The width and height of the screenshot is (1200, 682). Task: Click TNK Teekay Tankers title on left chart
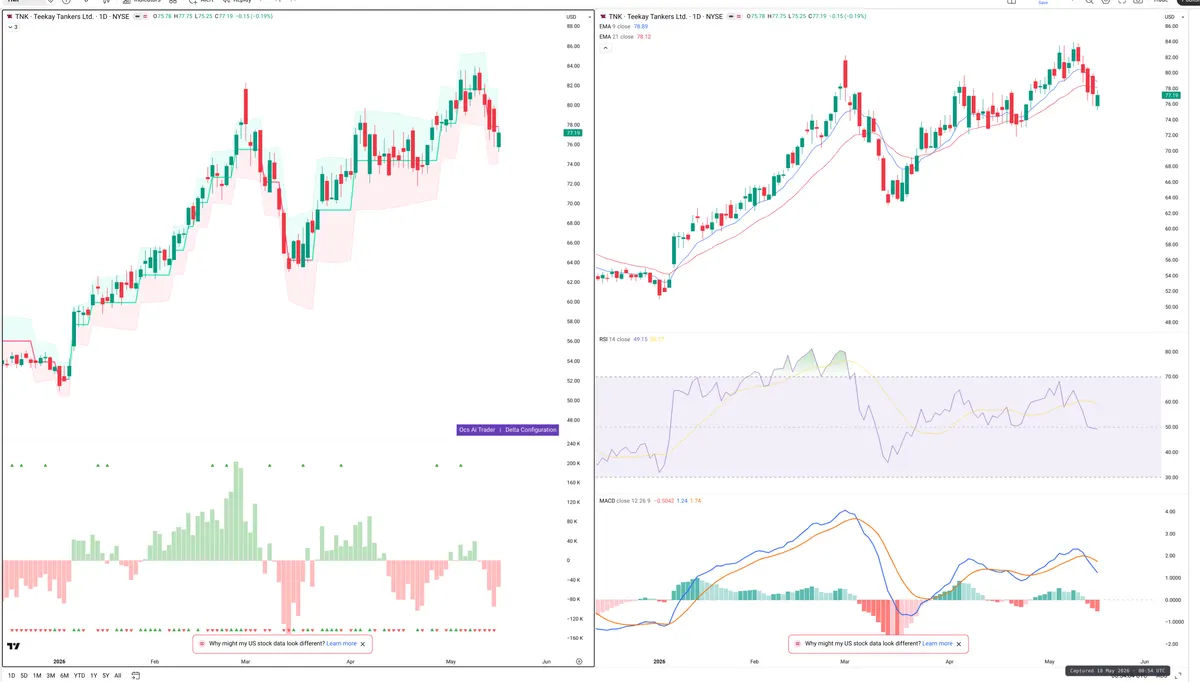point(72,17)
